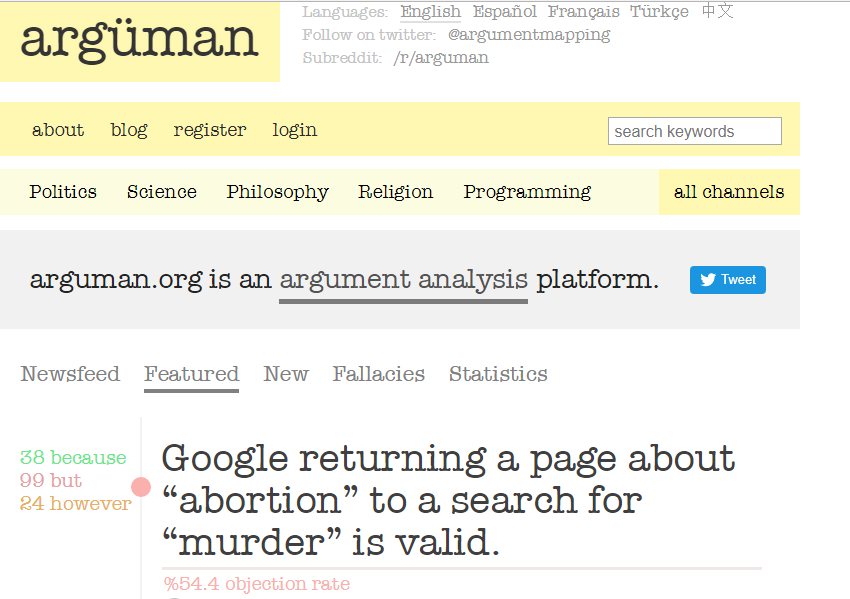
Task: Open the Politics channel
Action: pos(63,192)
